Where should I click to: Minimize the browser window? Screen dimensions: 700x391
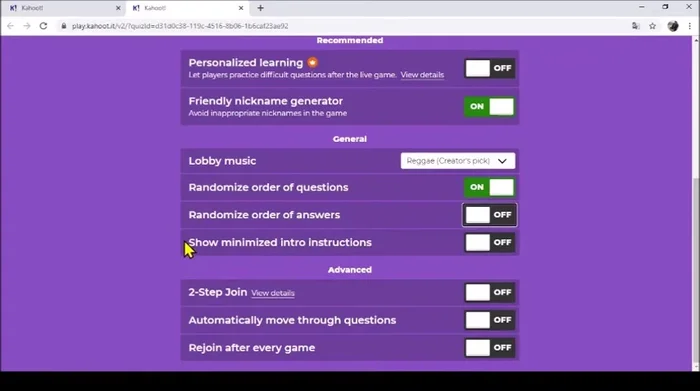point(642,7)
